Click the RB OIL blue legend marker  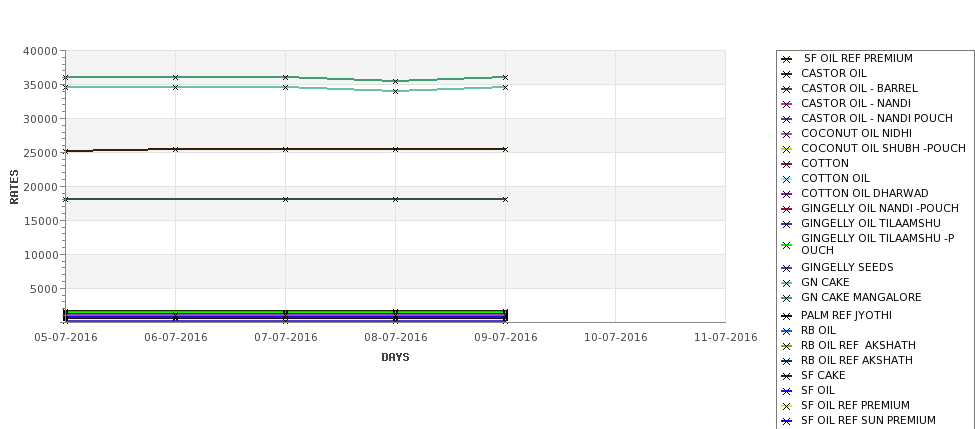click(787, 331)
